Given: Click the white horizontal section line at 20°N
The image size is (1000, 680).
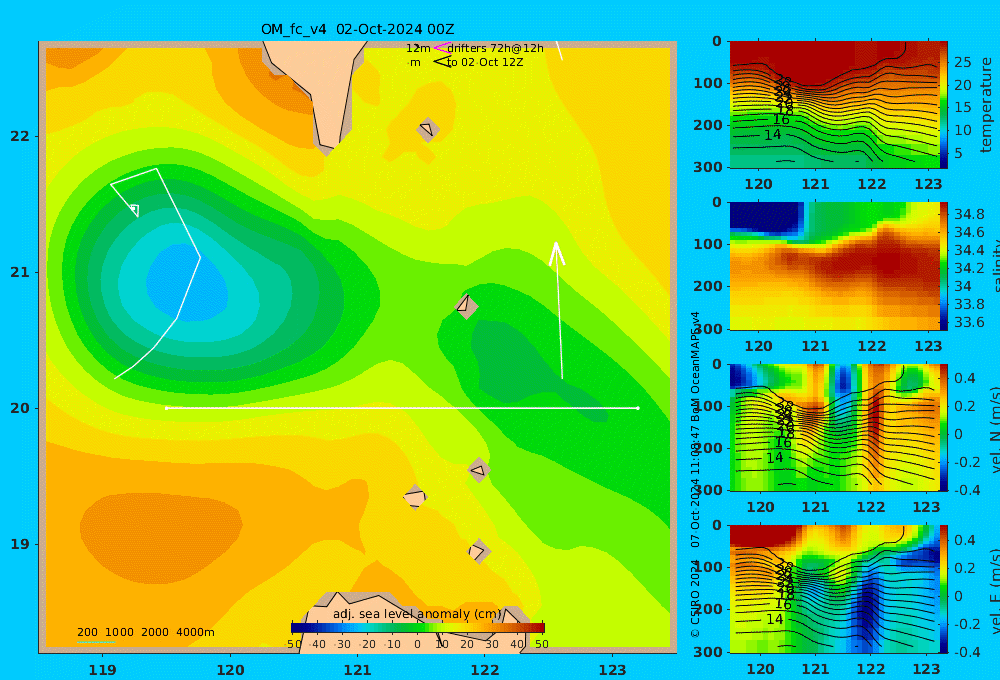Looking at the screenshot, I should tap(402, 408).
